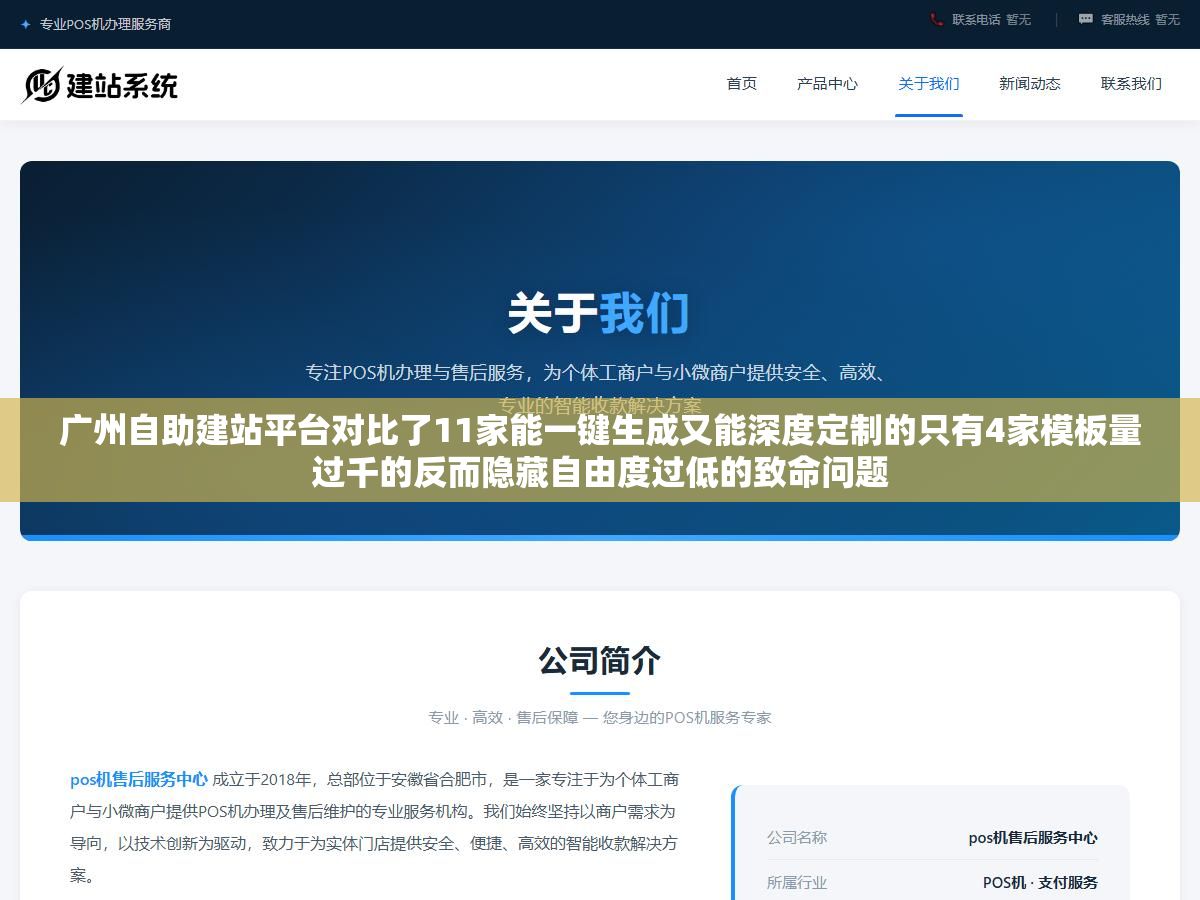
Task: Click the phone icon beside 联系电话
Action: [x=937, y=19]
